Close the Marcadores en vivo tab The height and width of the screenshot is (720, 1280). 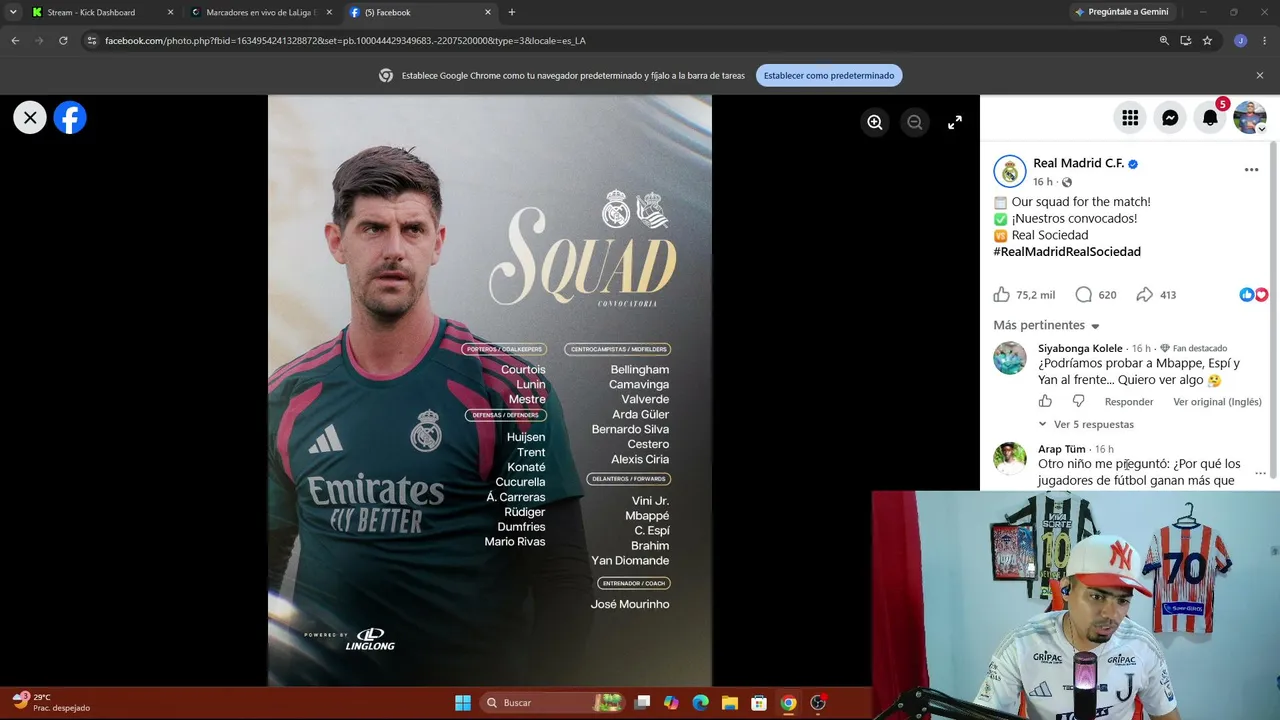(329, 12)
